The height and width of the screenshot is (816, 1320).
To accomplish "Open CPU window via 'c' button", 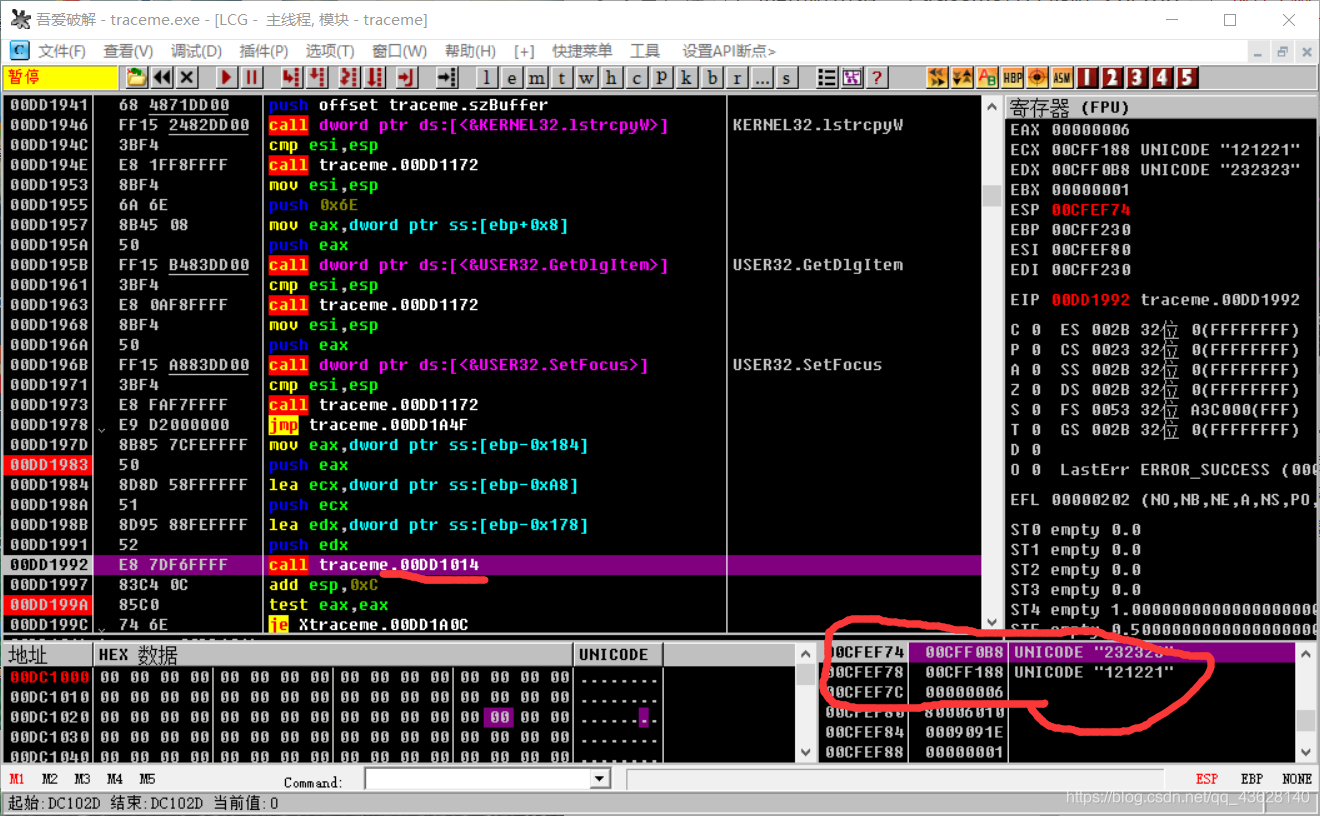I will 637,78.
